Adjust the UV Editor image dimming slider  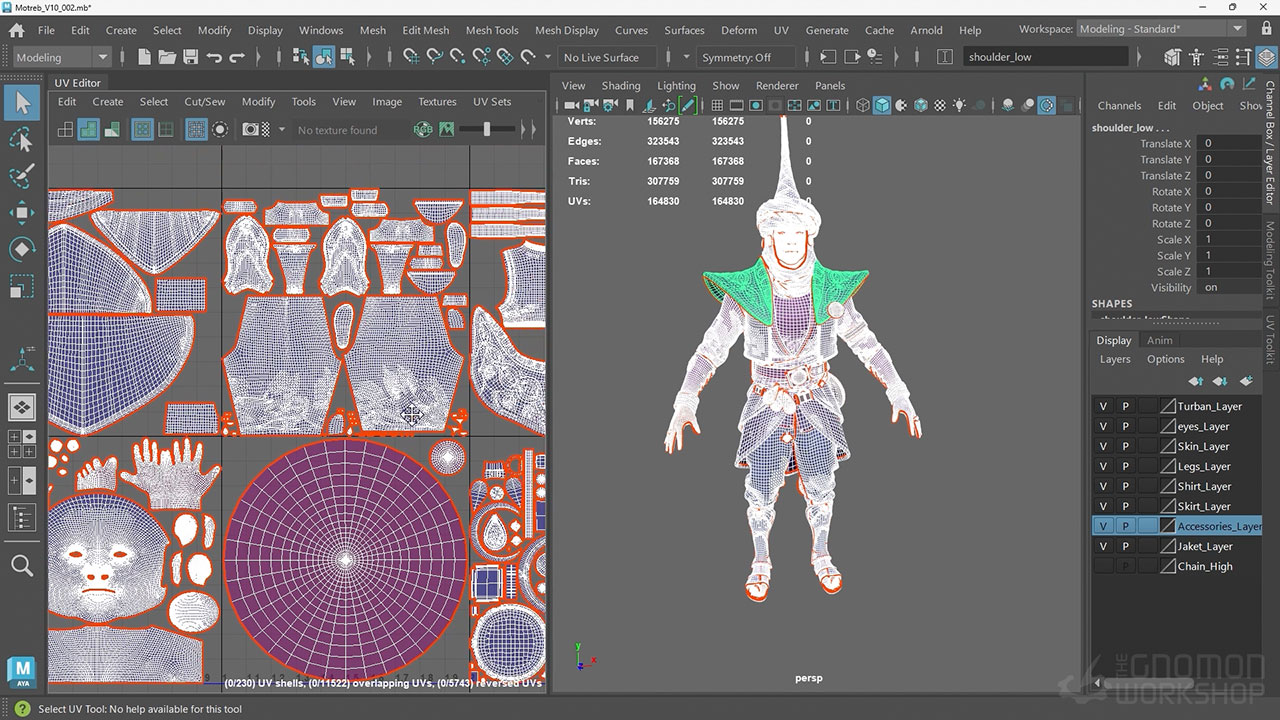pyautogui.click(x=487, y=130)
